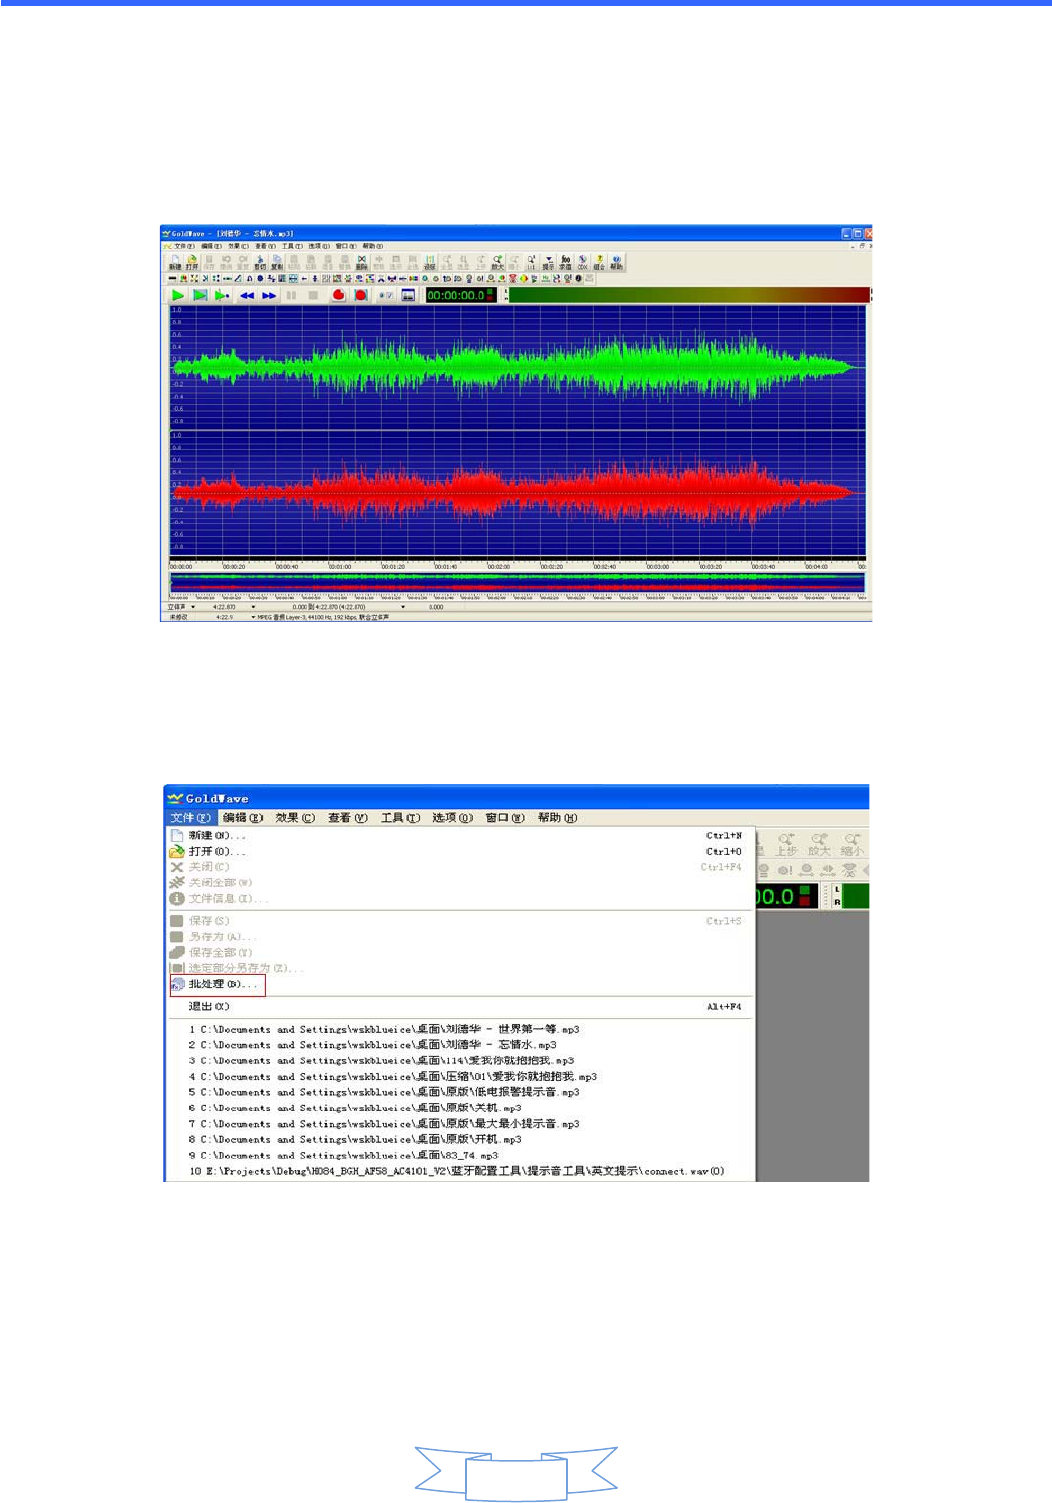Open 编辑 menu in bottom window
Viewport: 1052px width, 1503px height.
243,818
